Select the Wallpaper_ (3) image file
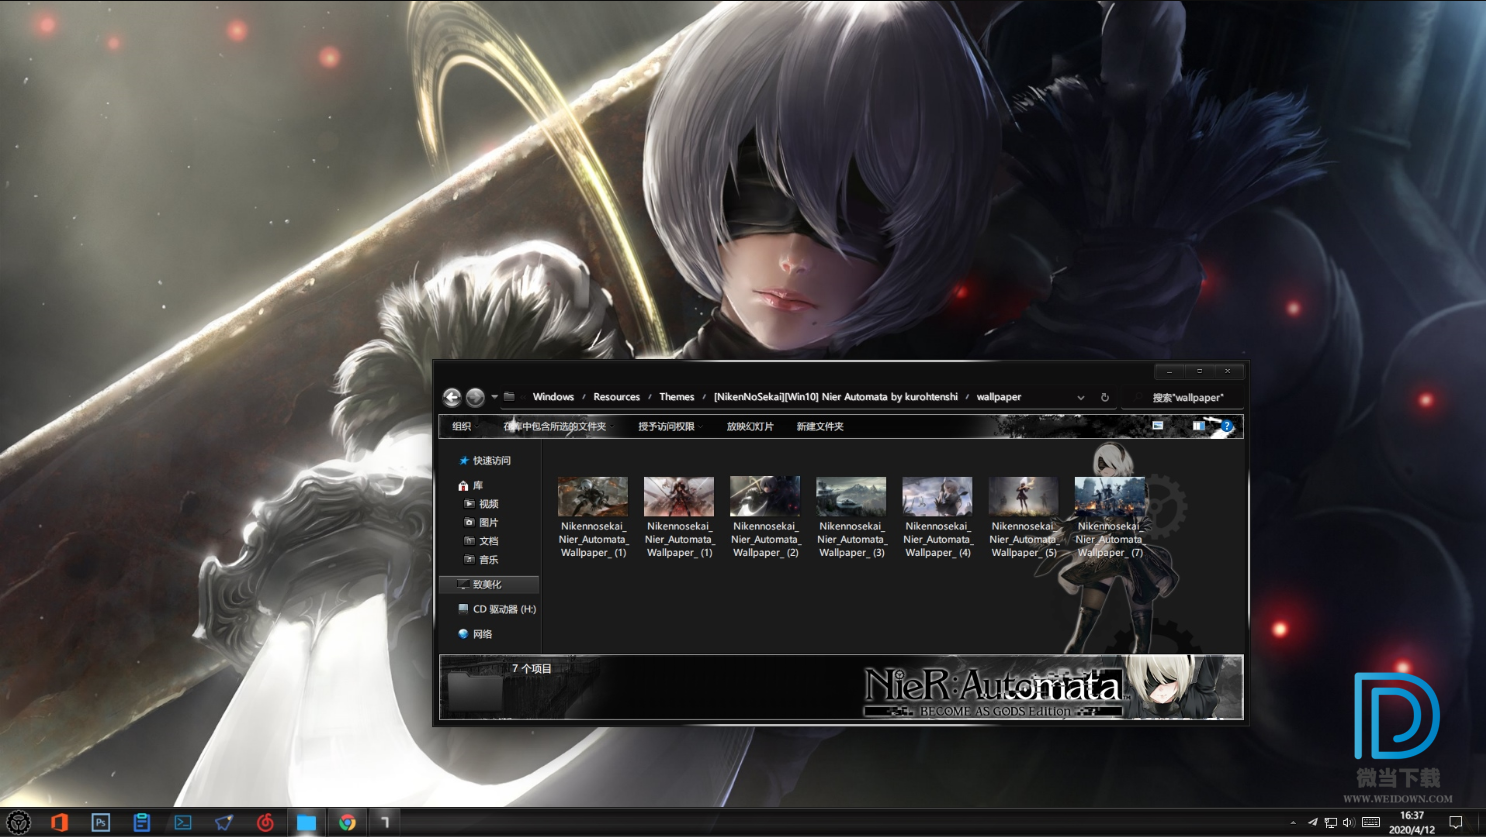The width and height of the screenshot is (1486, 837). [x=851, y=517]
